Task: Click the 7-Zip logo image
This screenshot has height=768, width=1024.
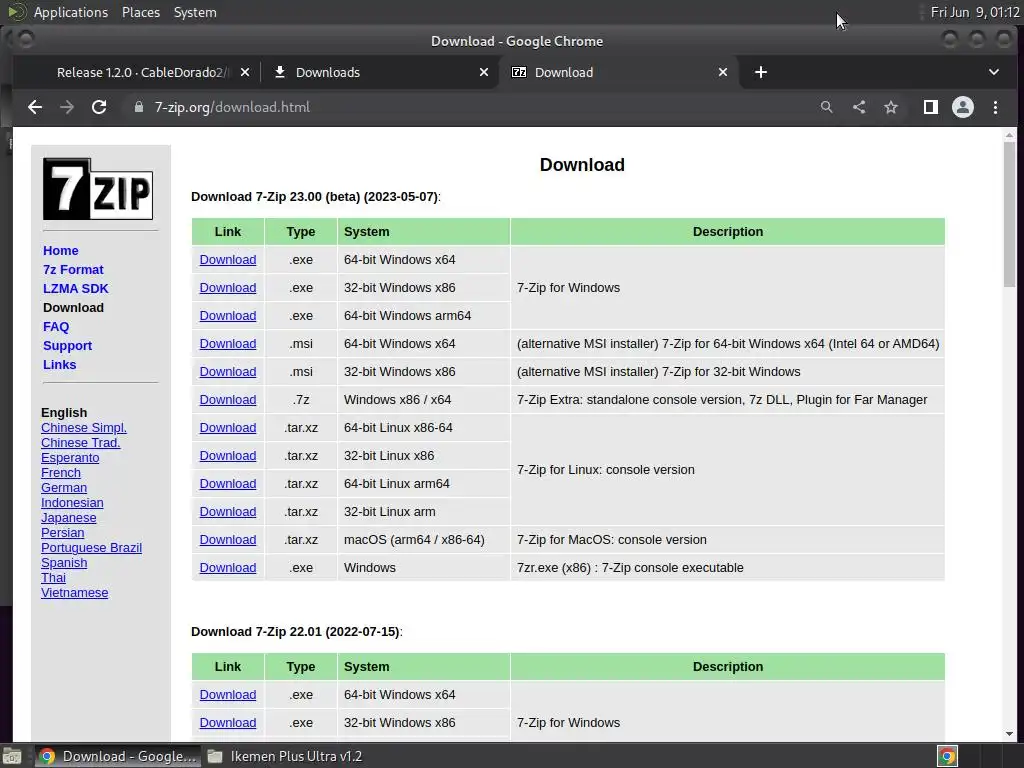Action: (x=98, y=189)
